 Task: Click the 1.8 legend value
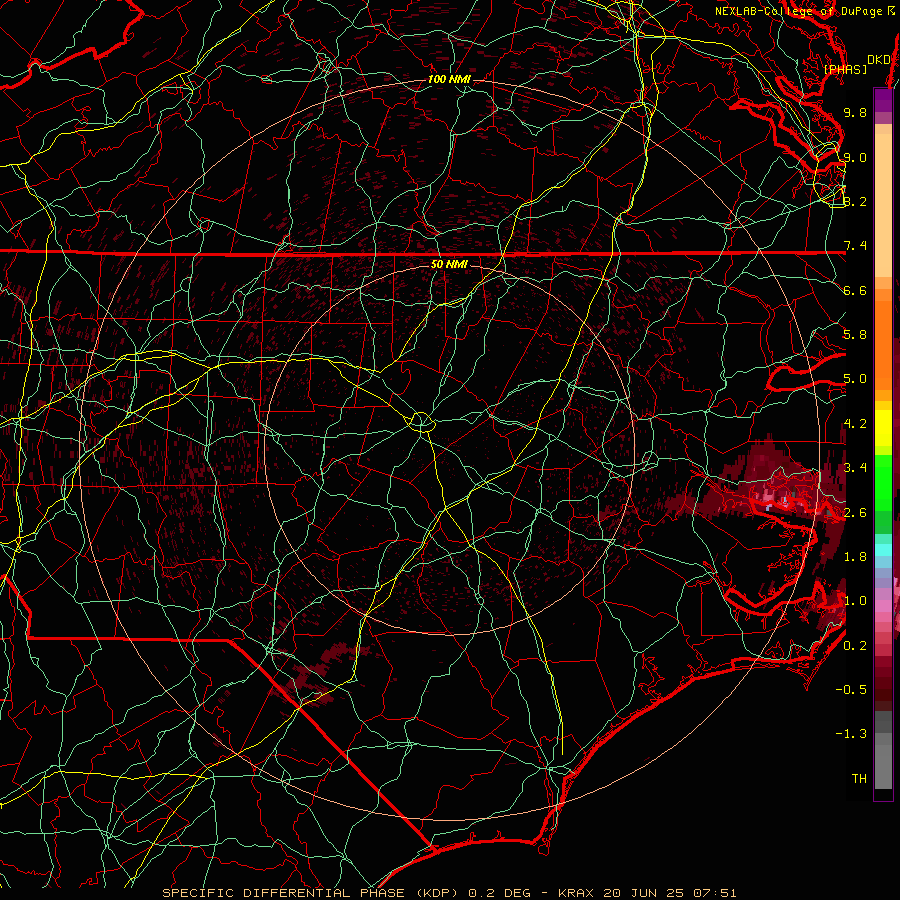pyautogui.click(x=855, y=556)
